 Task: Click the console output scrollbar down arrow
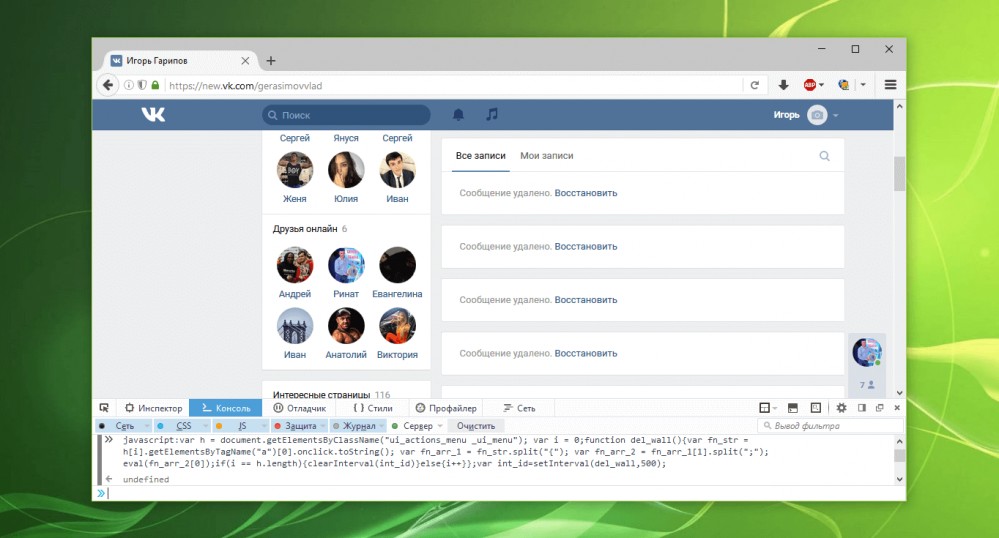click(x=900, y=479)
